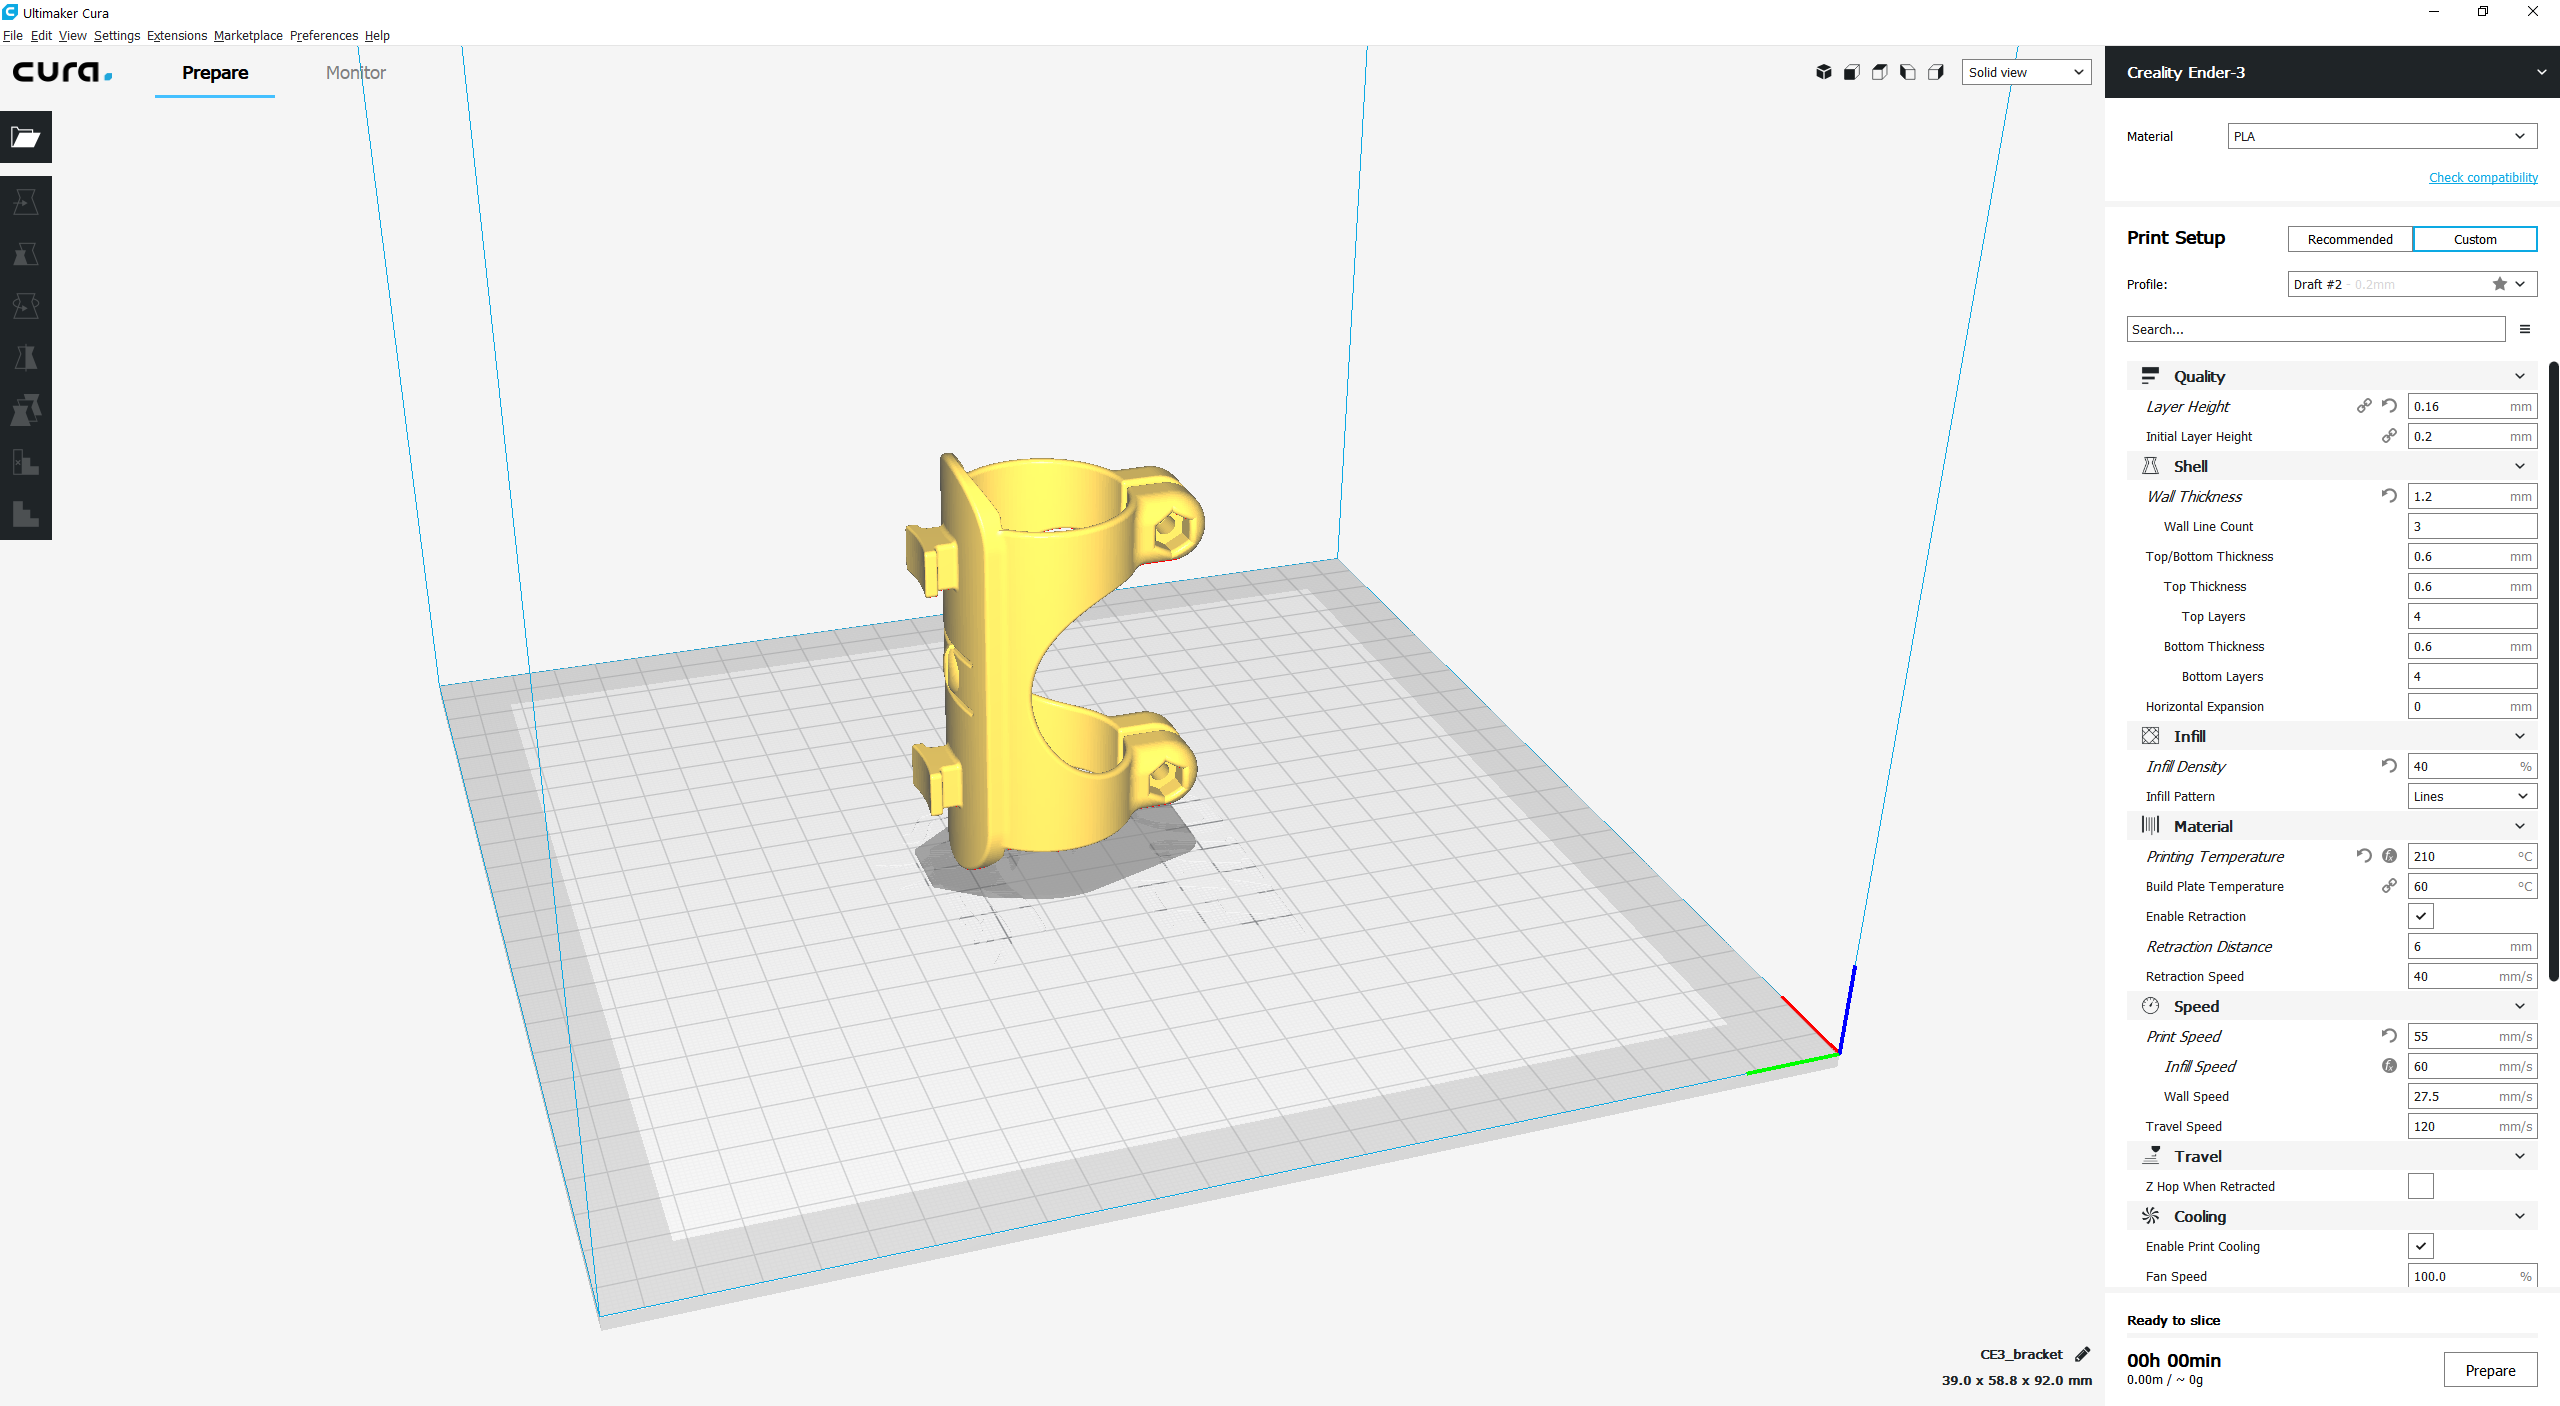The width and height of the screenshot is (2560, 1406).
Task: Open the File menu
Action: (13, 35)
